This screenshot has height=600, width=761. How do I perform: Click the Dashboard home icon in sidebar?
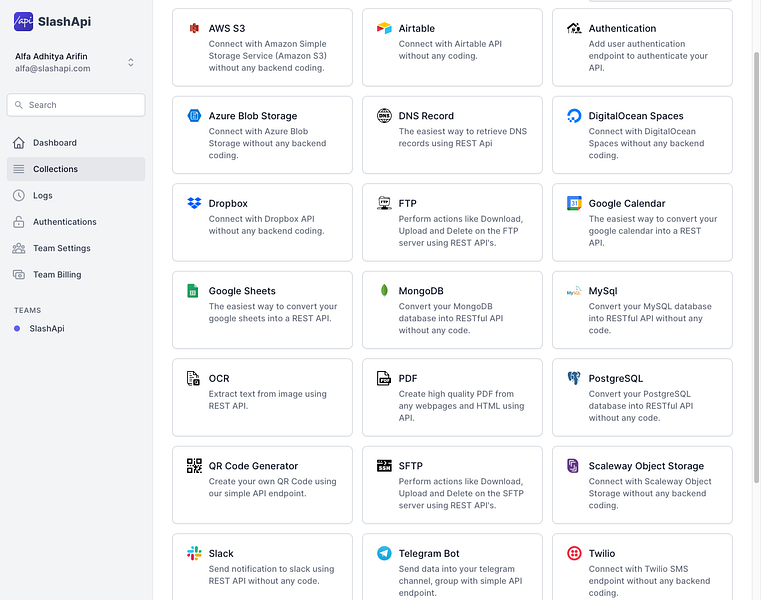click(18, 143)
